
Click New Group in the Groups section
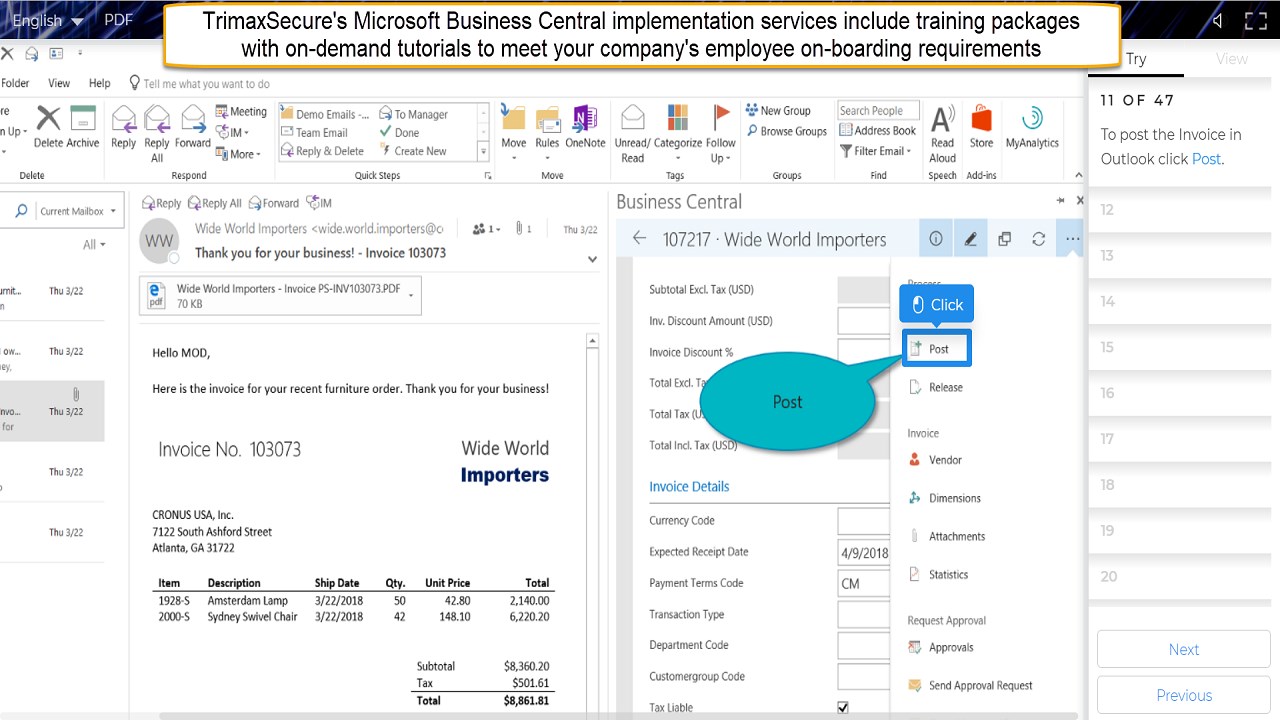777,111
